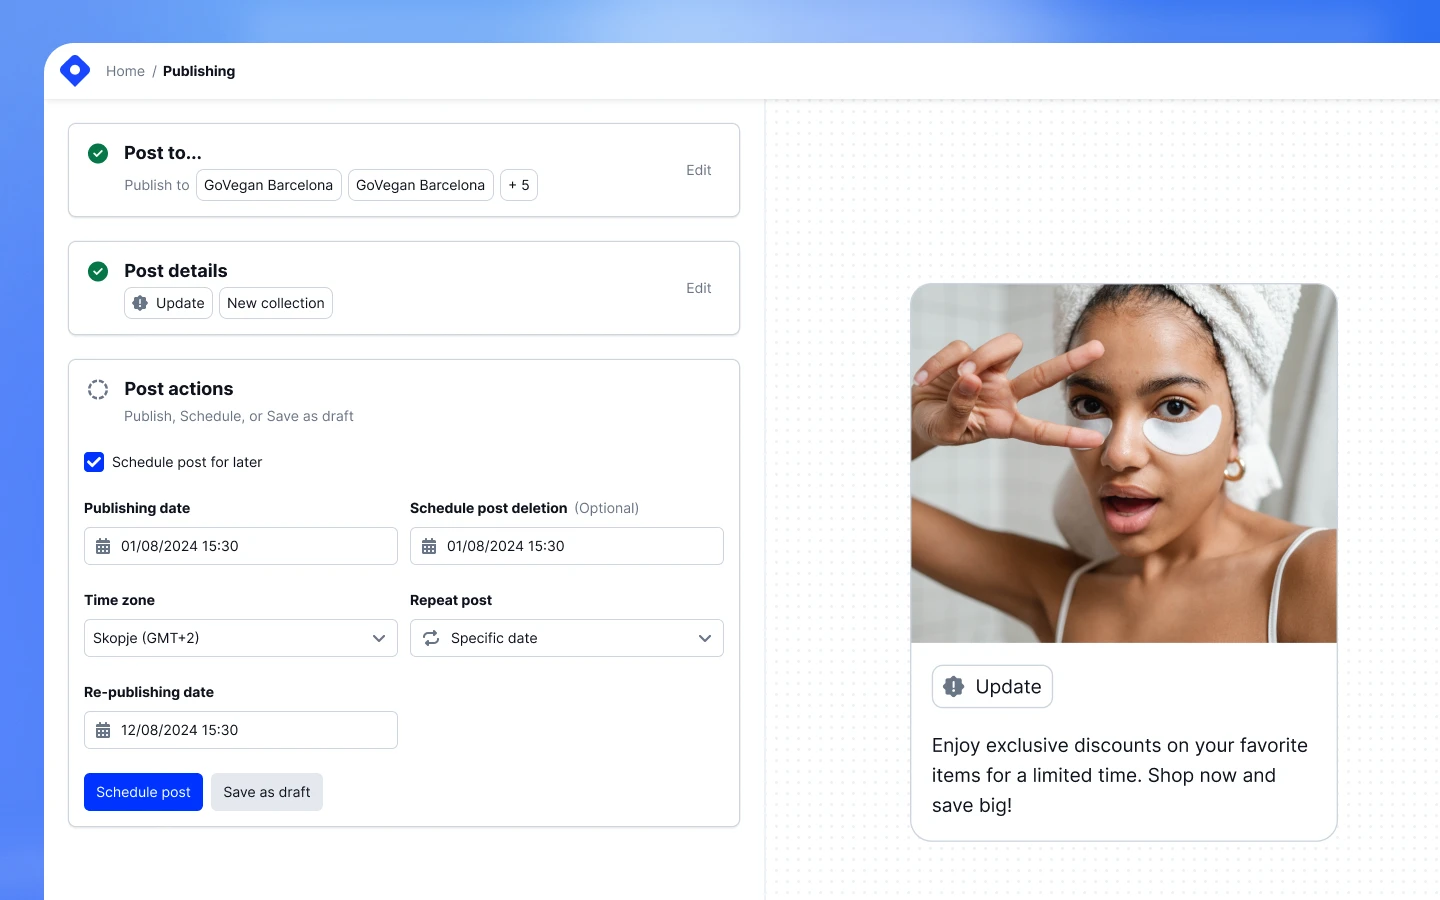Navigate to Home via the breadcrumb
The image size is (1440, 900).
coord(125,71)
